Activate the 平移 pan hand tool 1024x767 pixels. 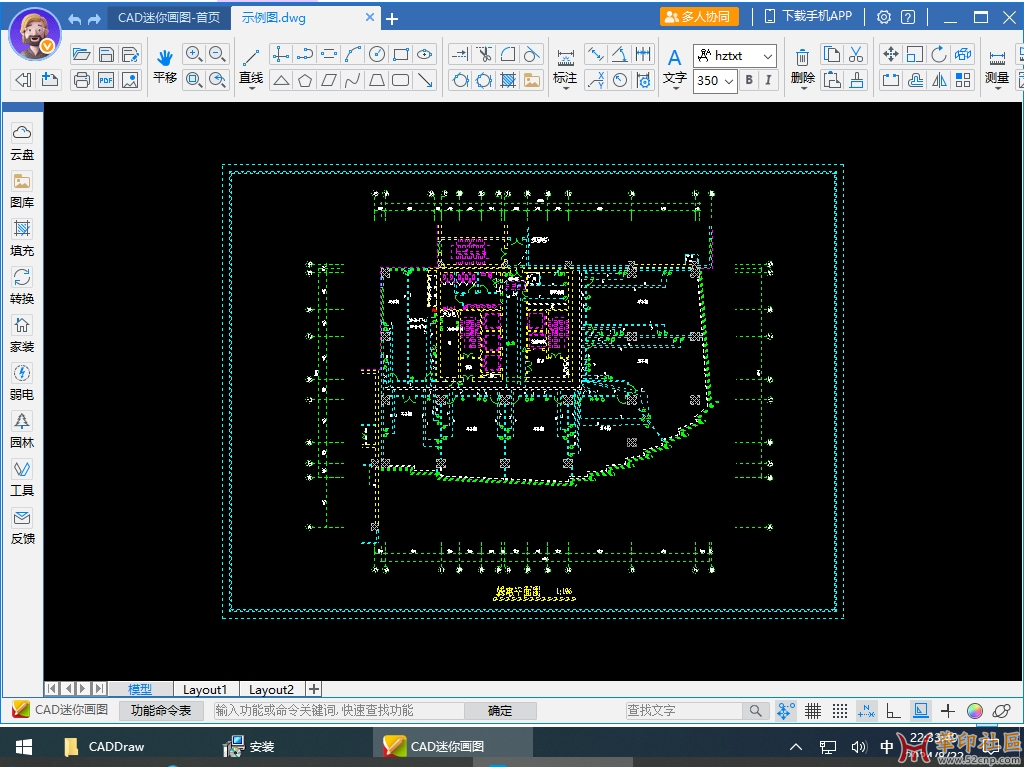coord(165,66)
